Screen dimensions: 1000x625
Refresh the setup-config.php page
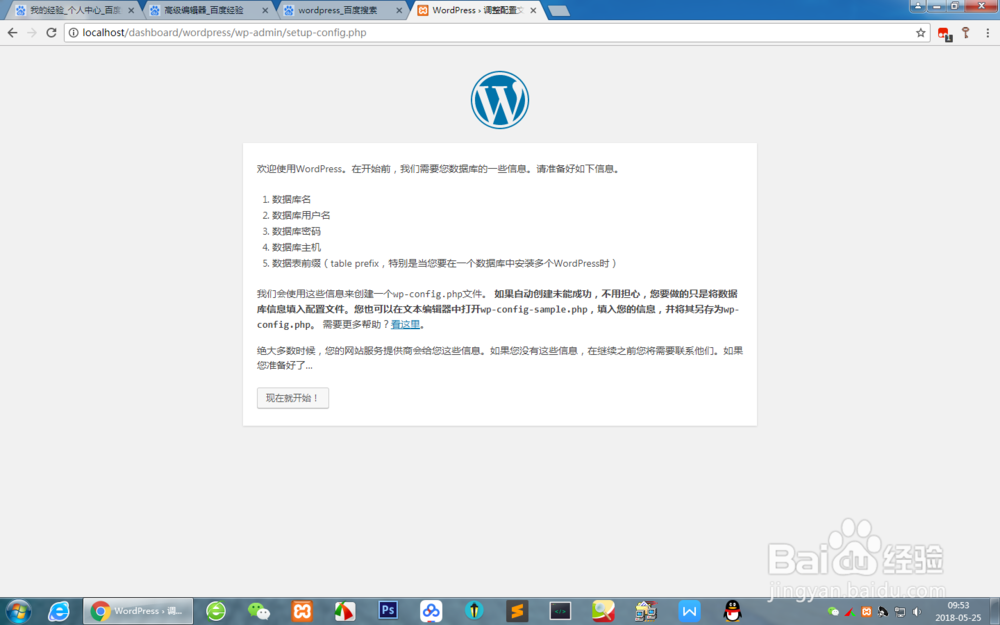(51, 32)
